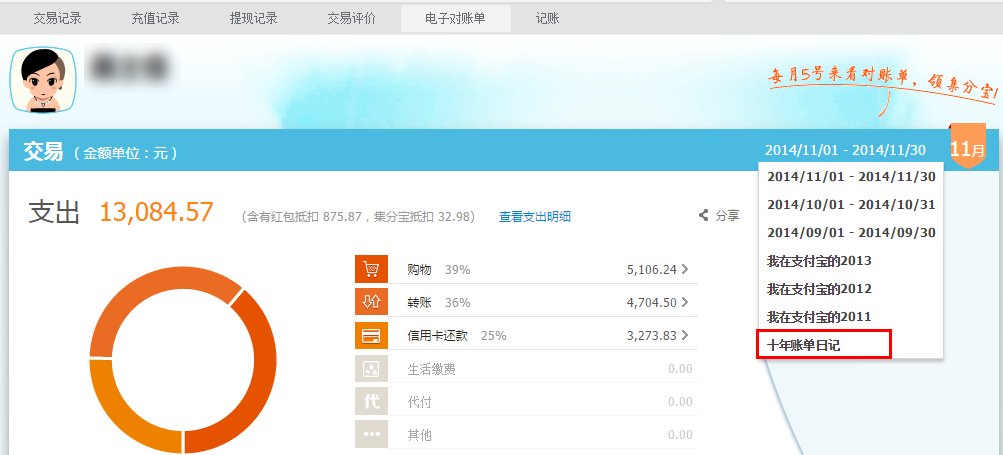Click the orange 11月 month badge
The width and height of the screenshot is (1003, 455).
pos(967,149)
